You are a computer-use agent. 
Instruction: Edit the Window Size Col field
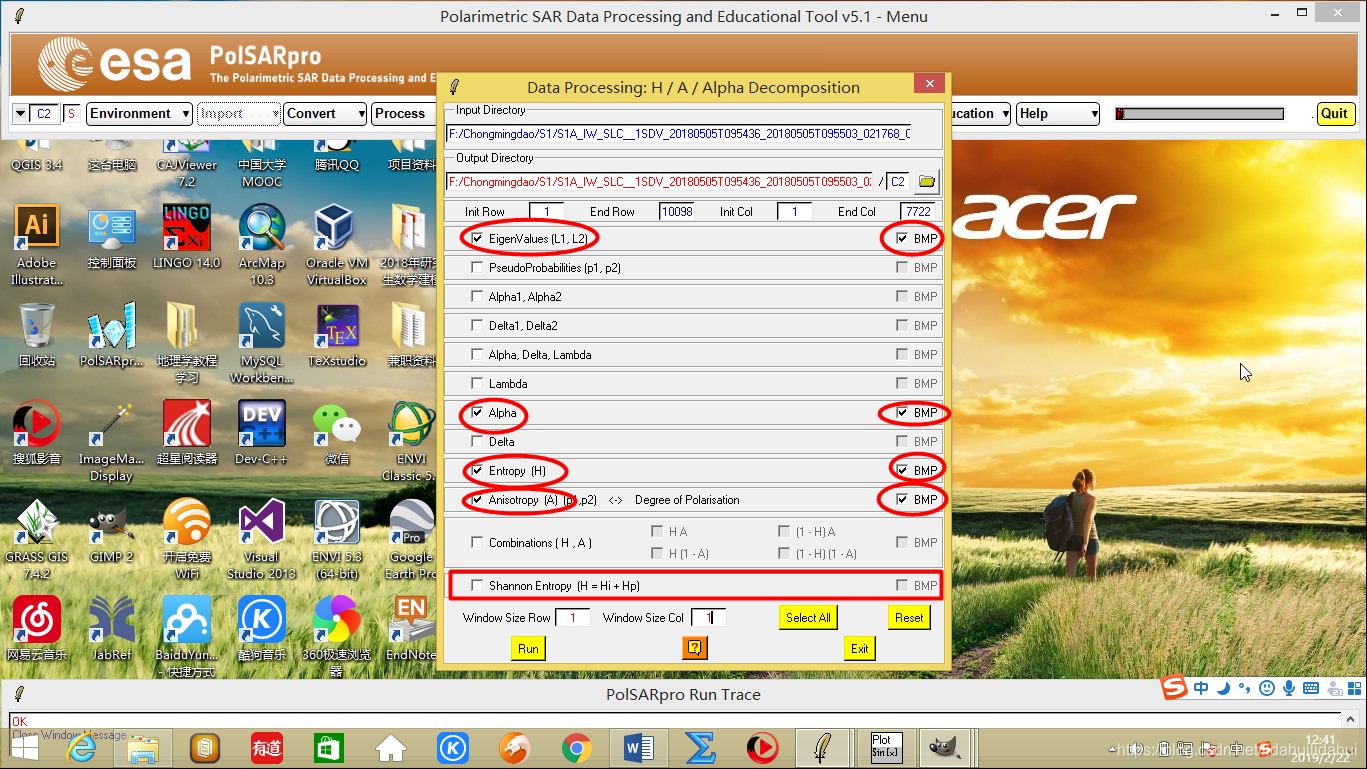pyautogui.click(x=708, y=618)
